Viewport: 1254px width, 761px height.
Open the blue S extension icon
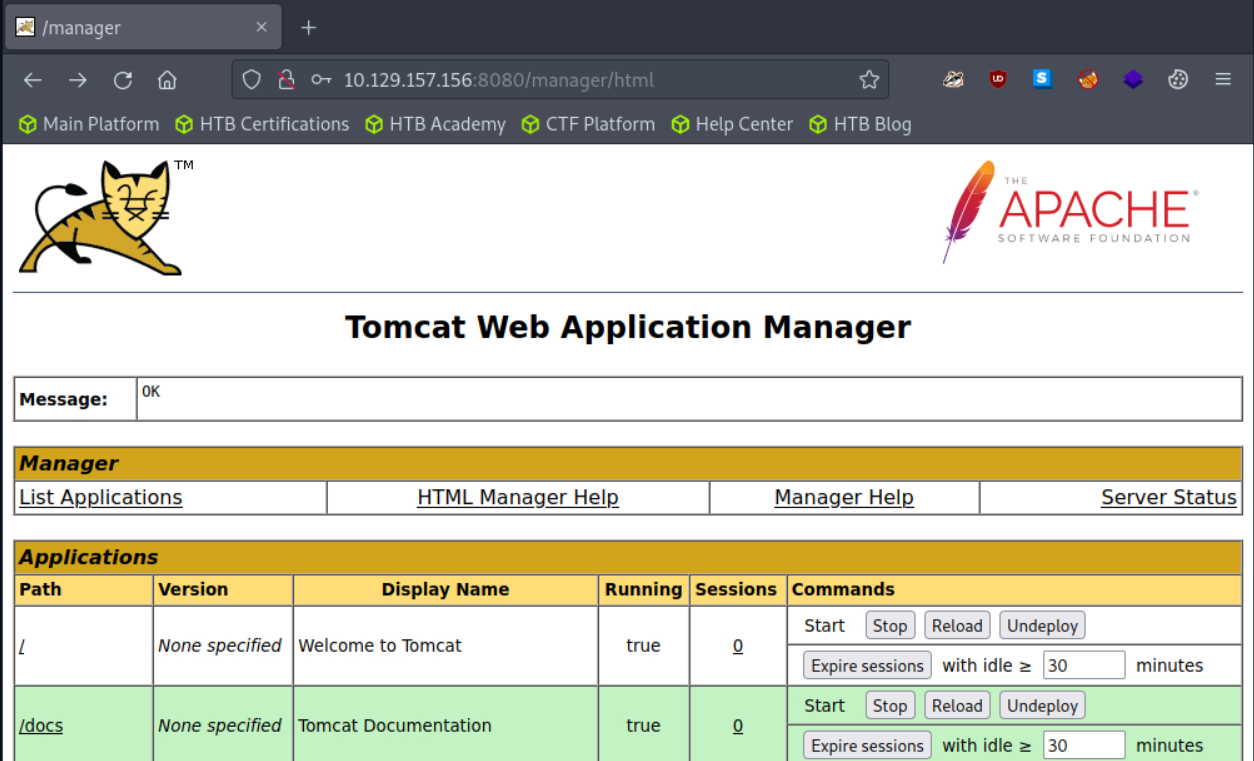click(x=1042, y=79)
